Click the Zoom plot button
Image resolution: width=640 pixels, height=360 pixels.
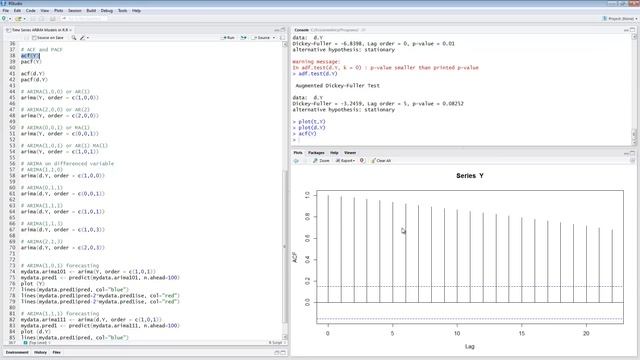click(x=321, y=161)
